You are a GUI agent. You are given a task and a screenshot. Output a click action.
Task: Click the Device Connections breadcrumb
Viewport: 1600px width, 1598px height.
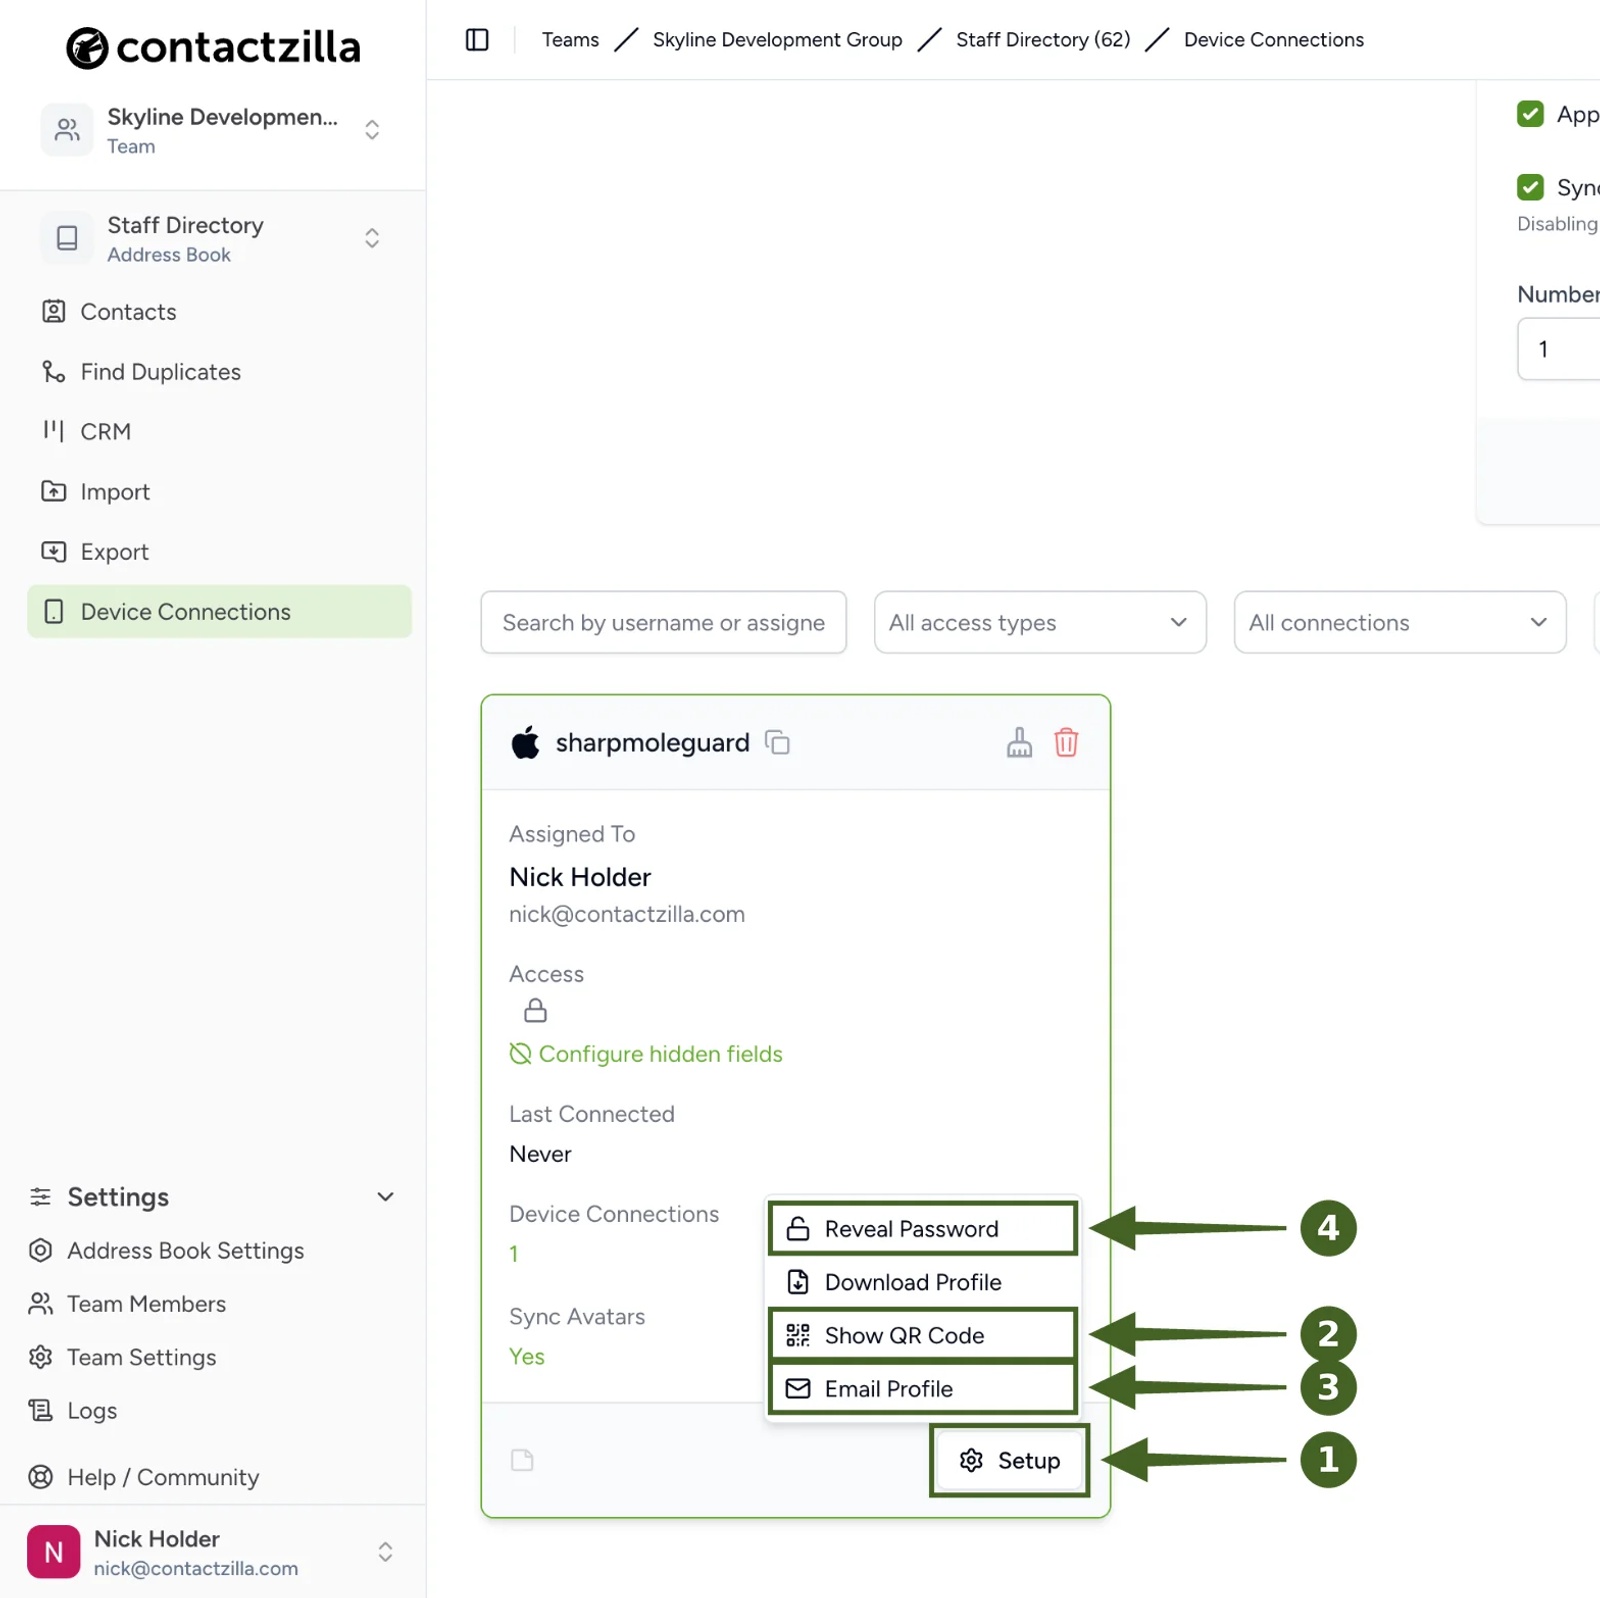coord(1274,40)
